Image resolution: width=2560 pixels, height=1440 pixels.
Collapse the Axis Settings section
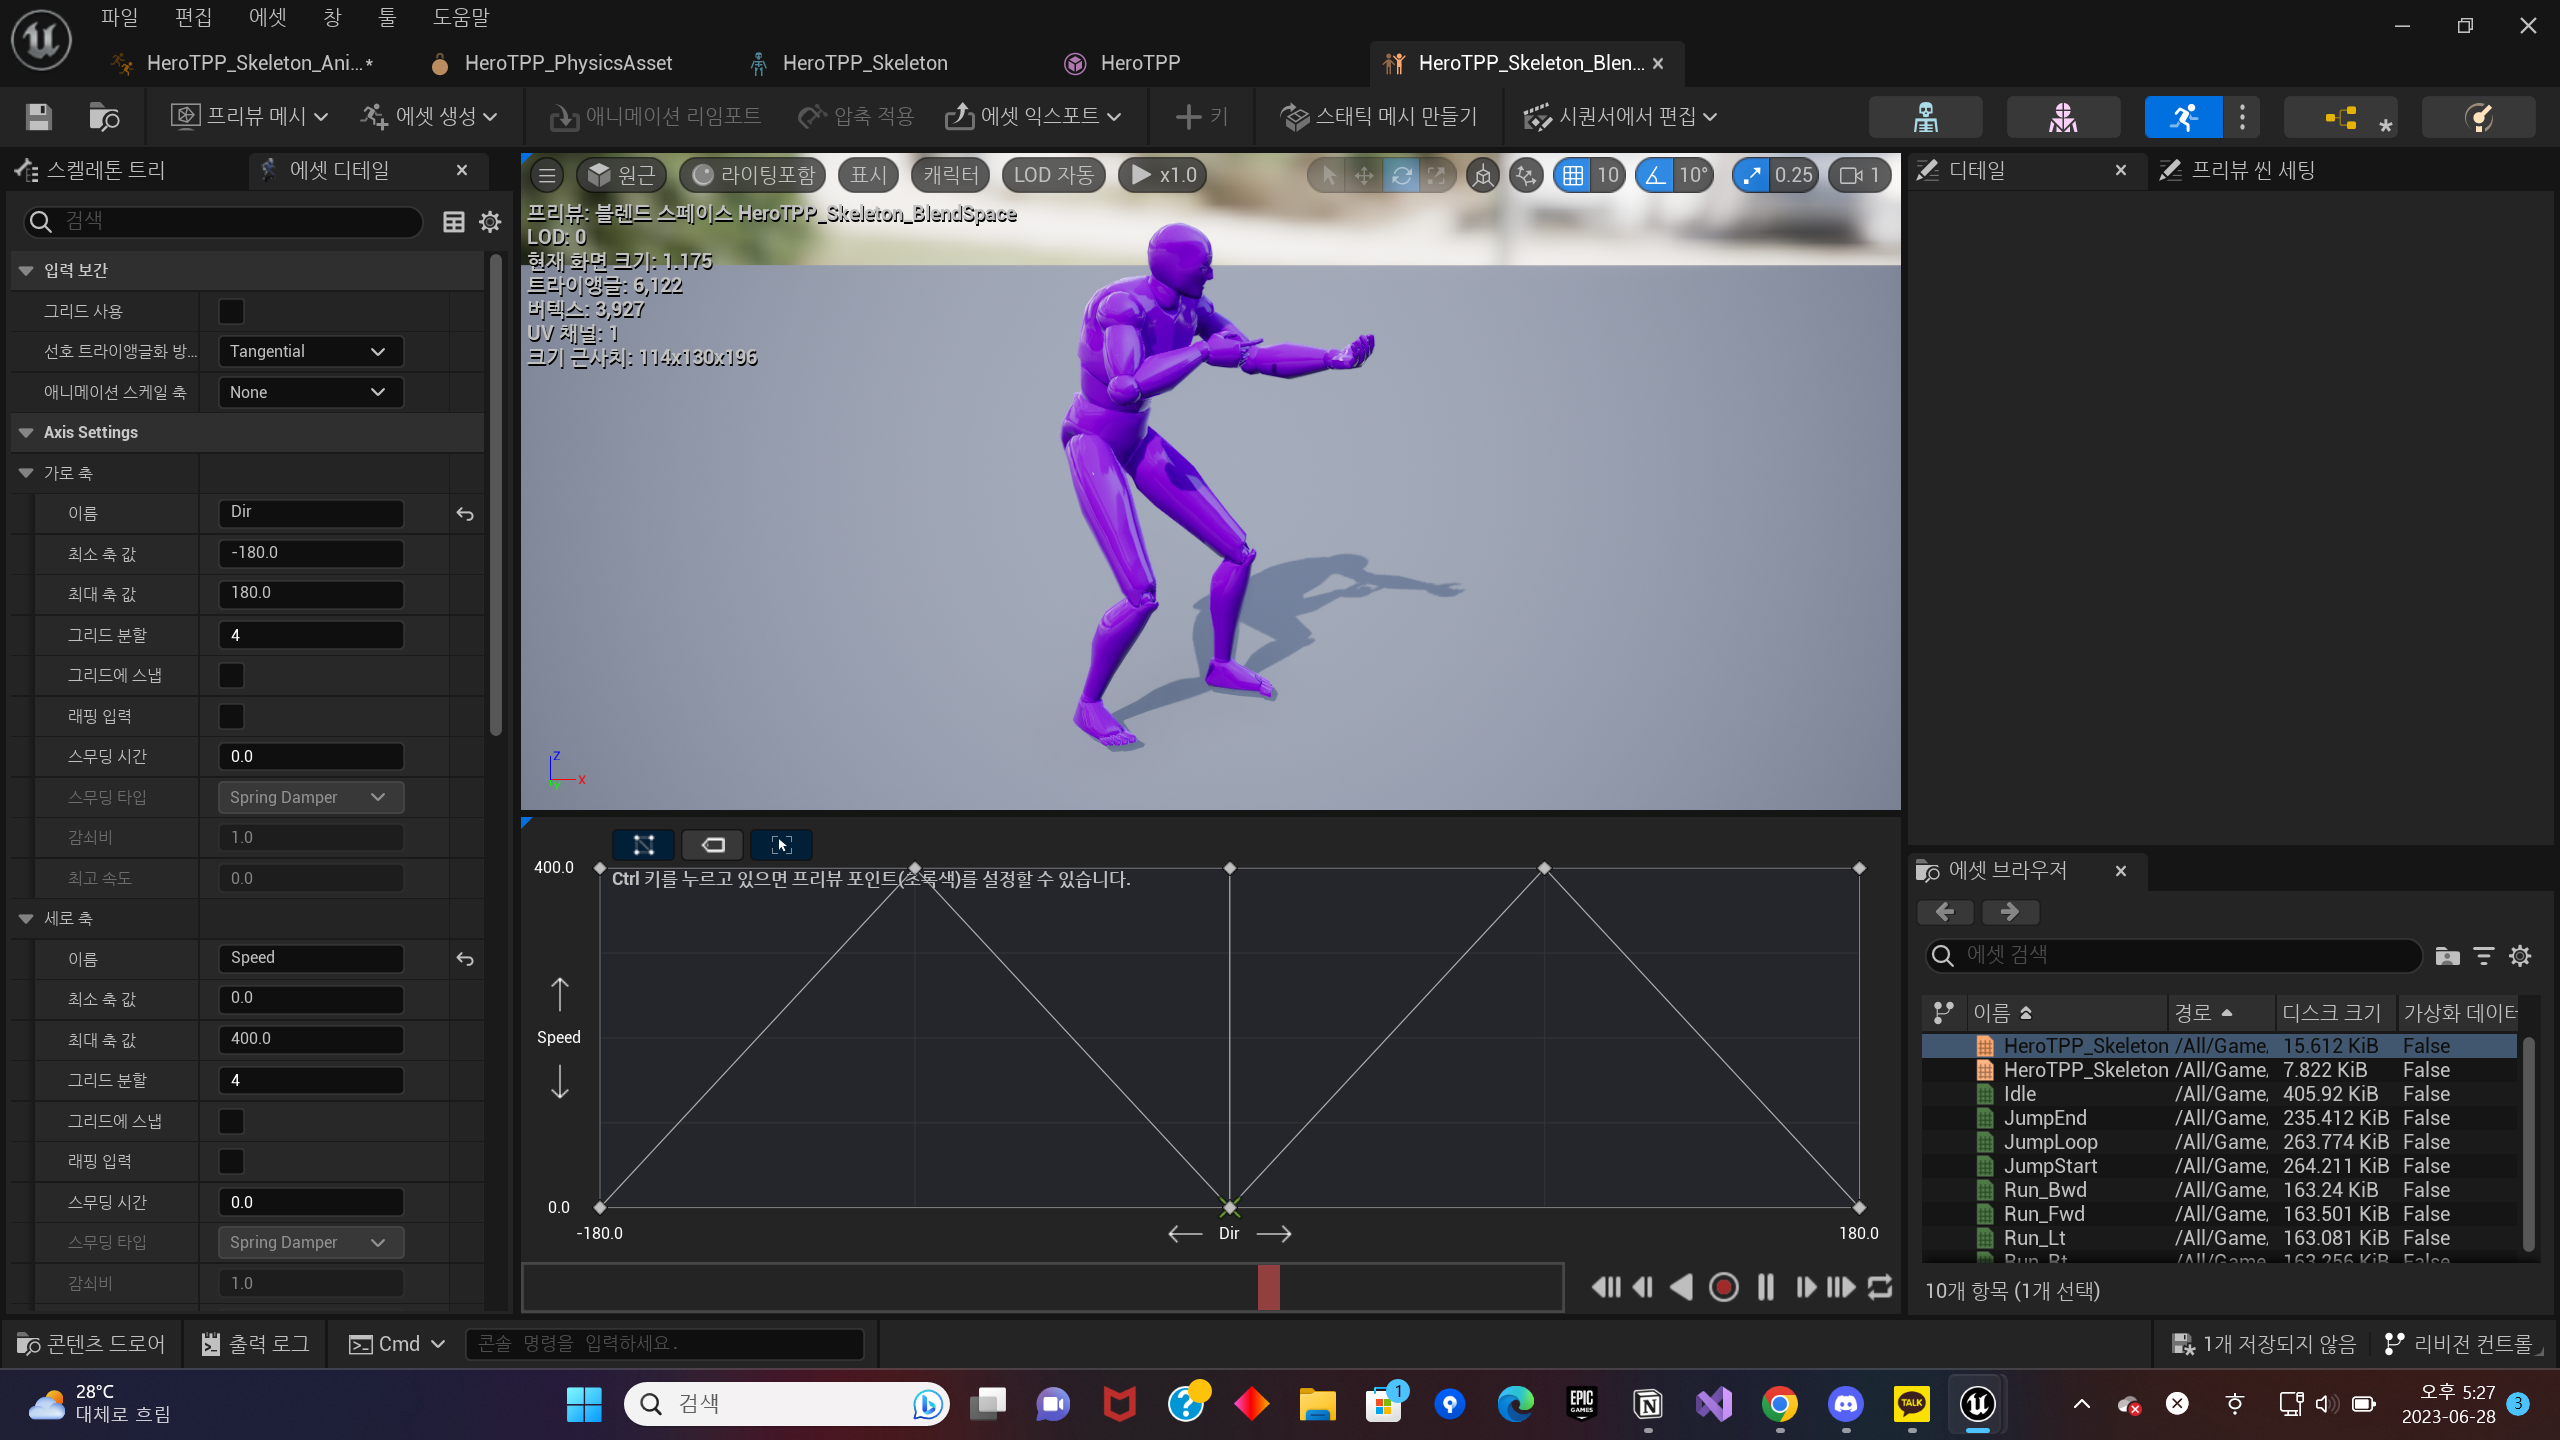pos(26,433)
